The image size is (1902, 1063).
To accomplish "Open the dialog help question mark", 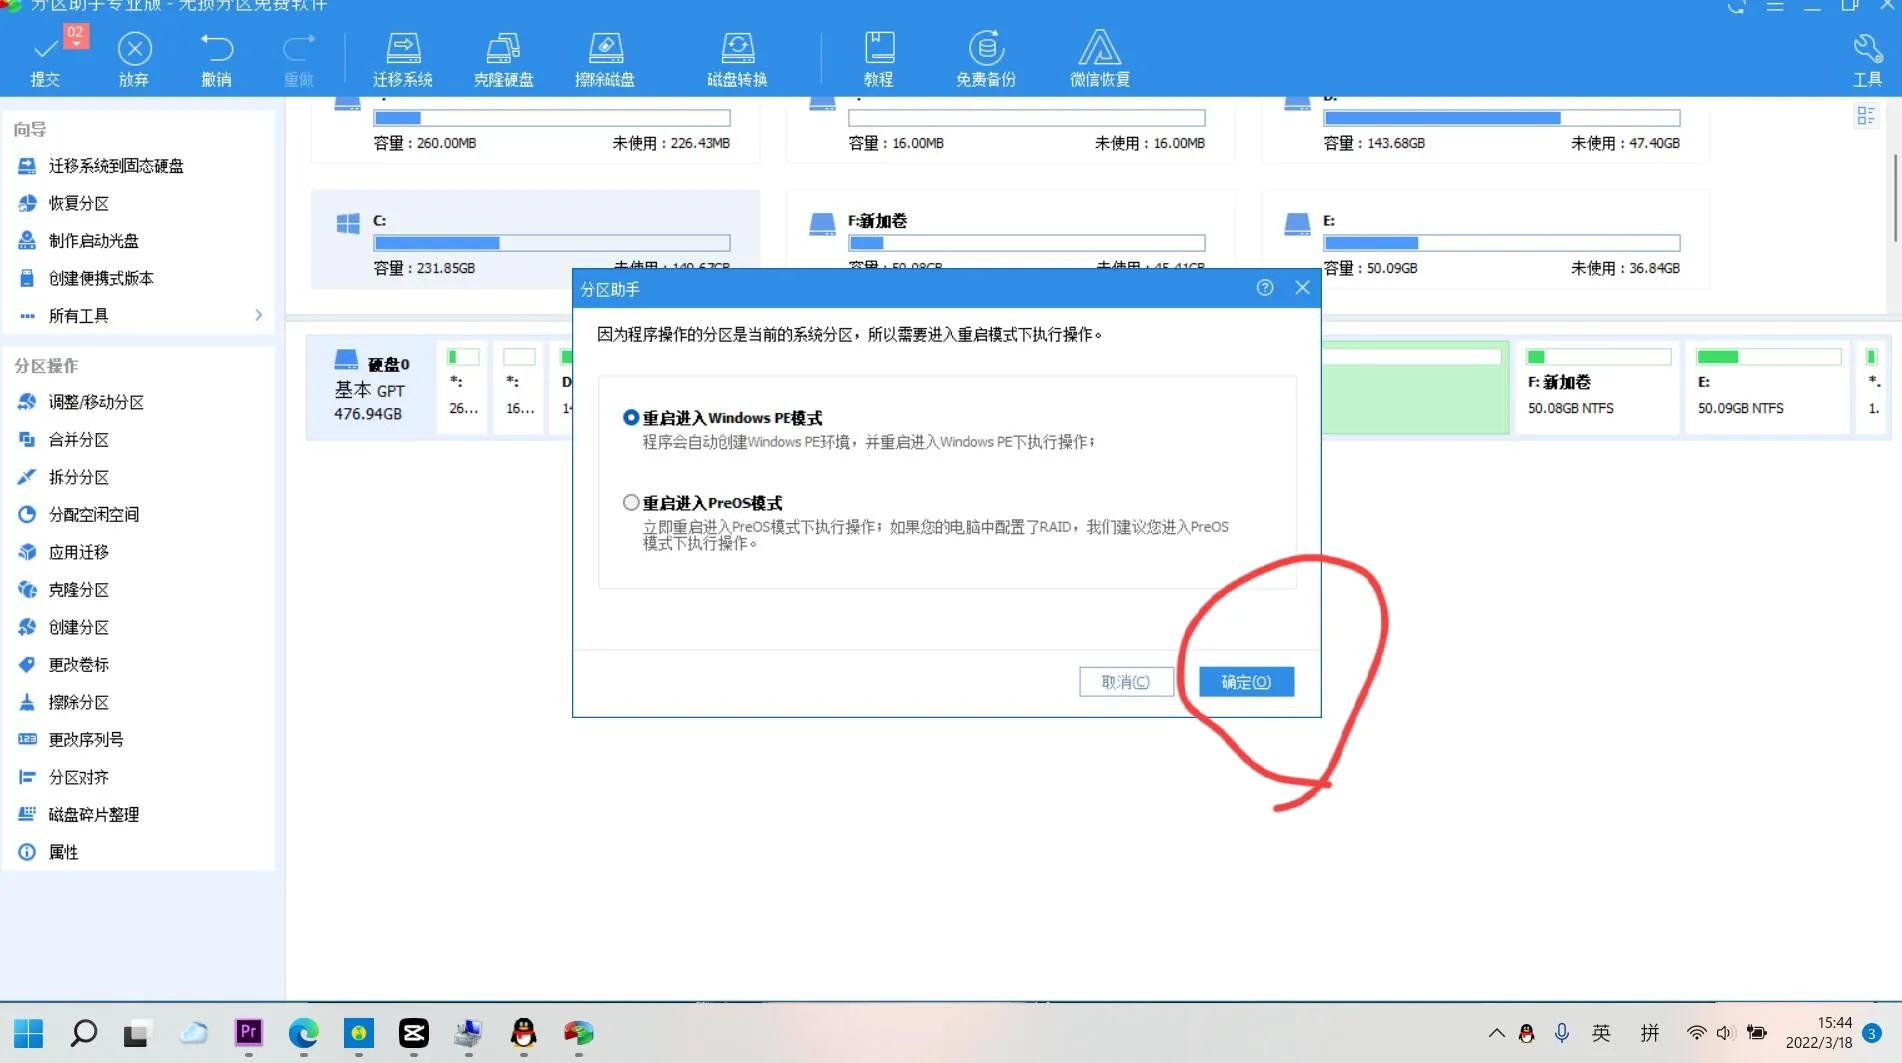I will (x=1264, y=288).
